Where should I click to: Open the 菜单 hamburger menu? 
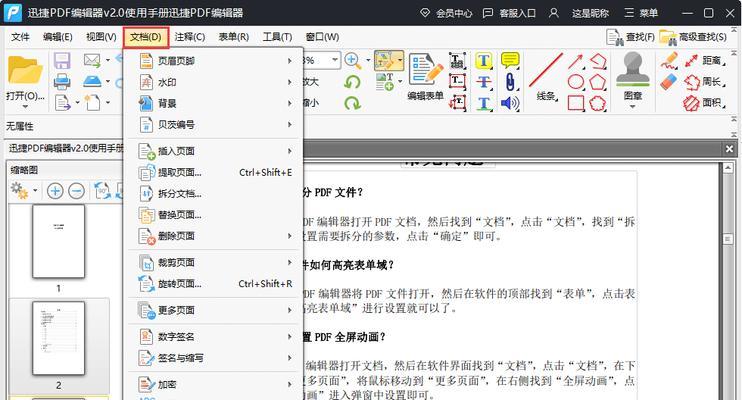pyautogui.click(x=641, y=13)
